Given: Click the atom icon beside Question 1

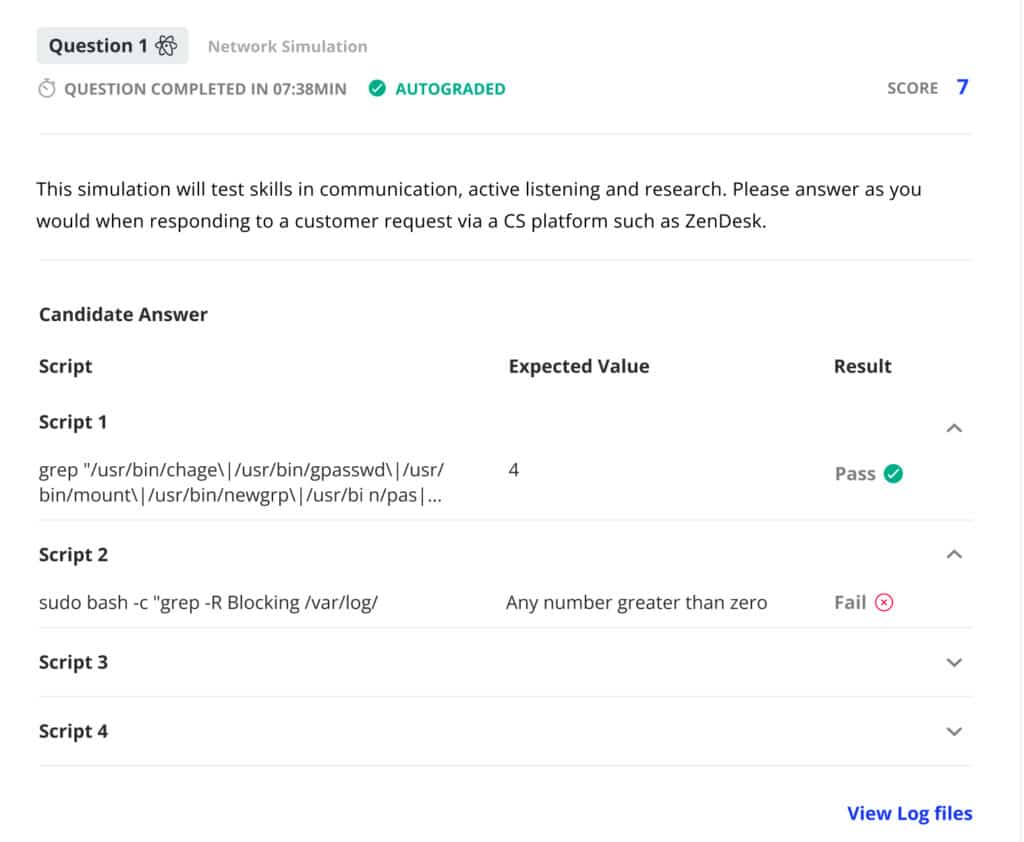Looking at the screenshot, I should 166,46.
